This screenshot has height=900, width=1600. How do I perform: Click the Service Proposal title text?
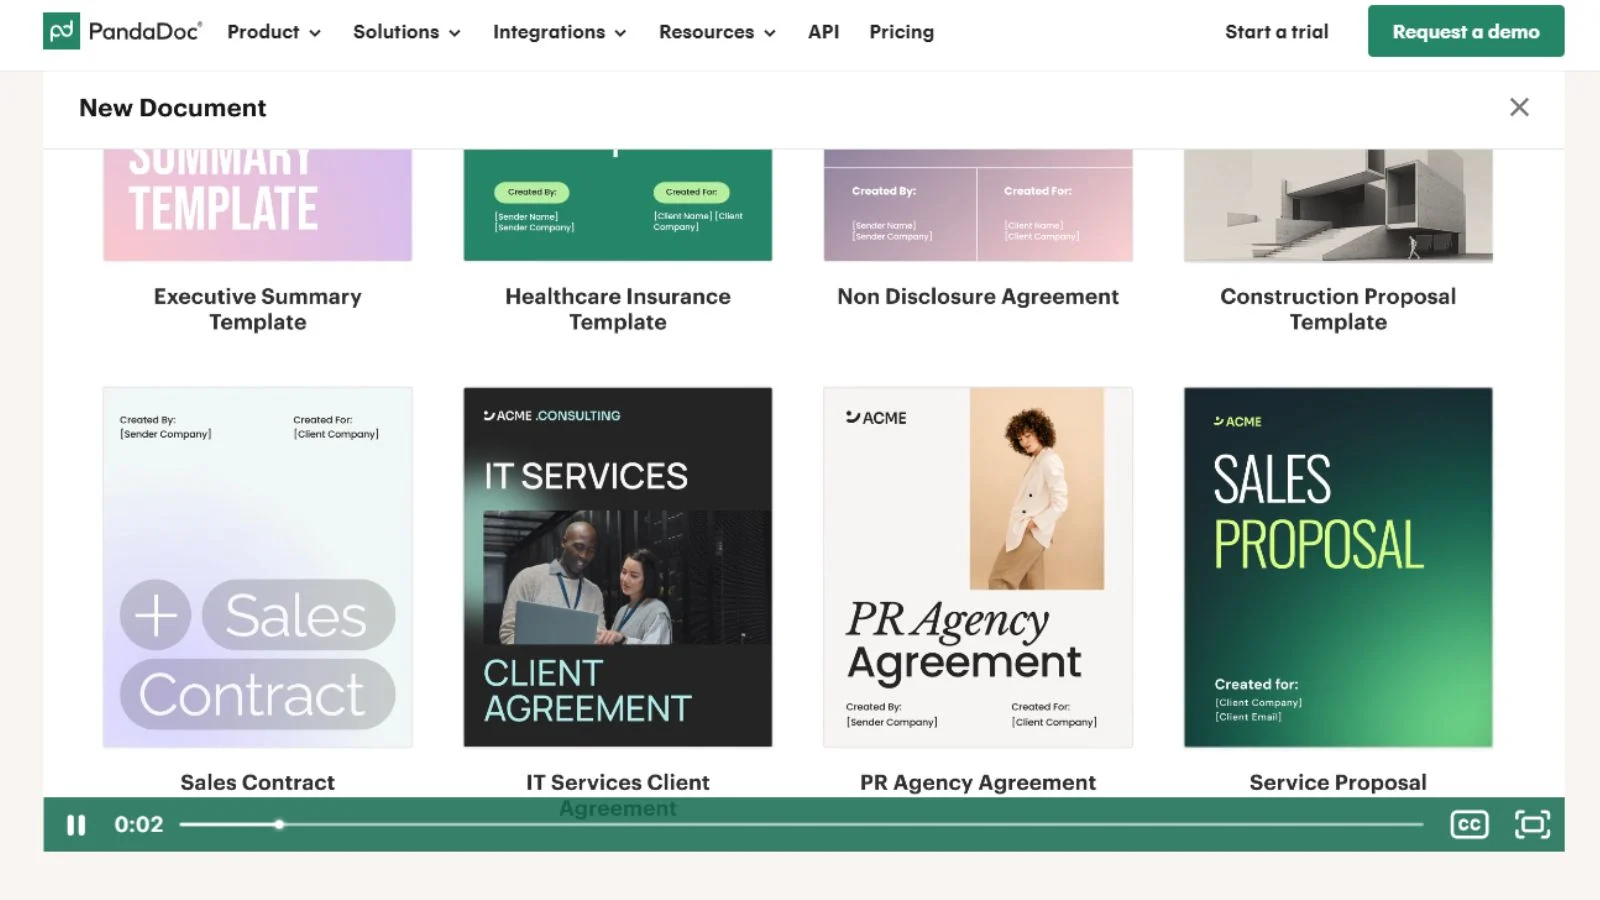point(1338,782)
